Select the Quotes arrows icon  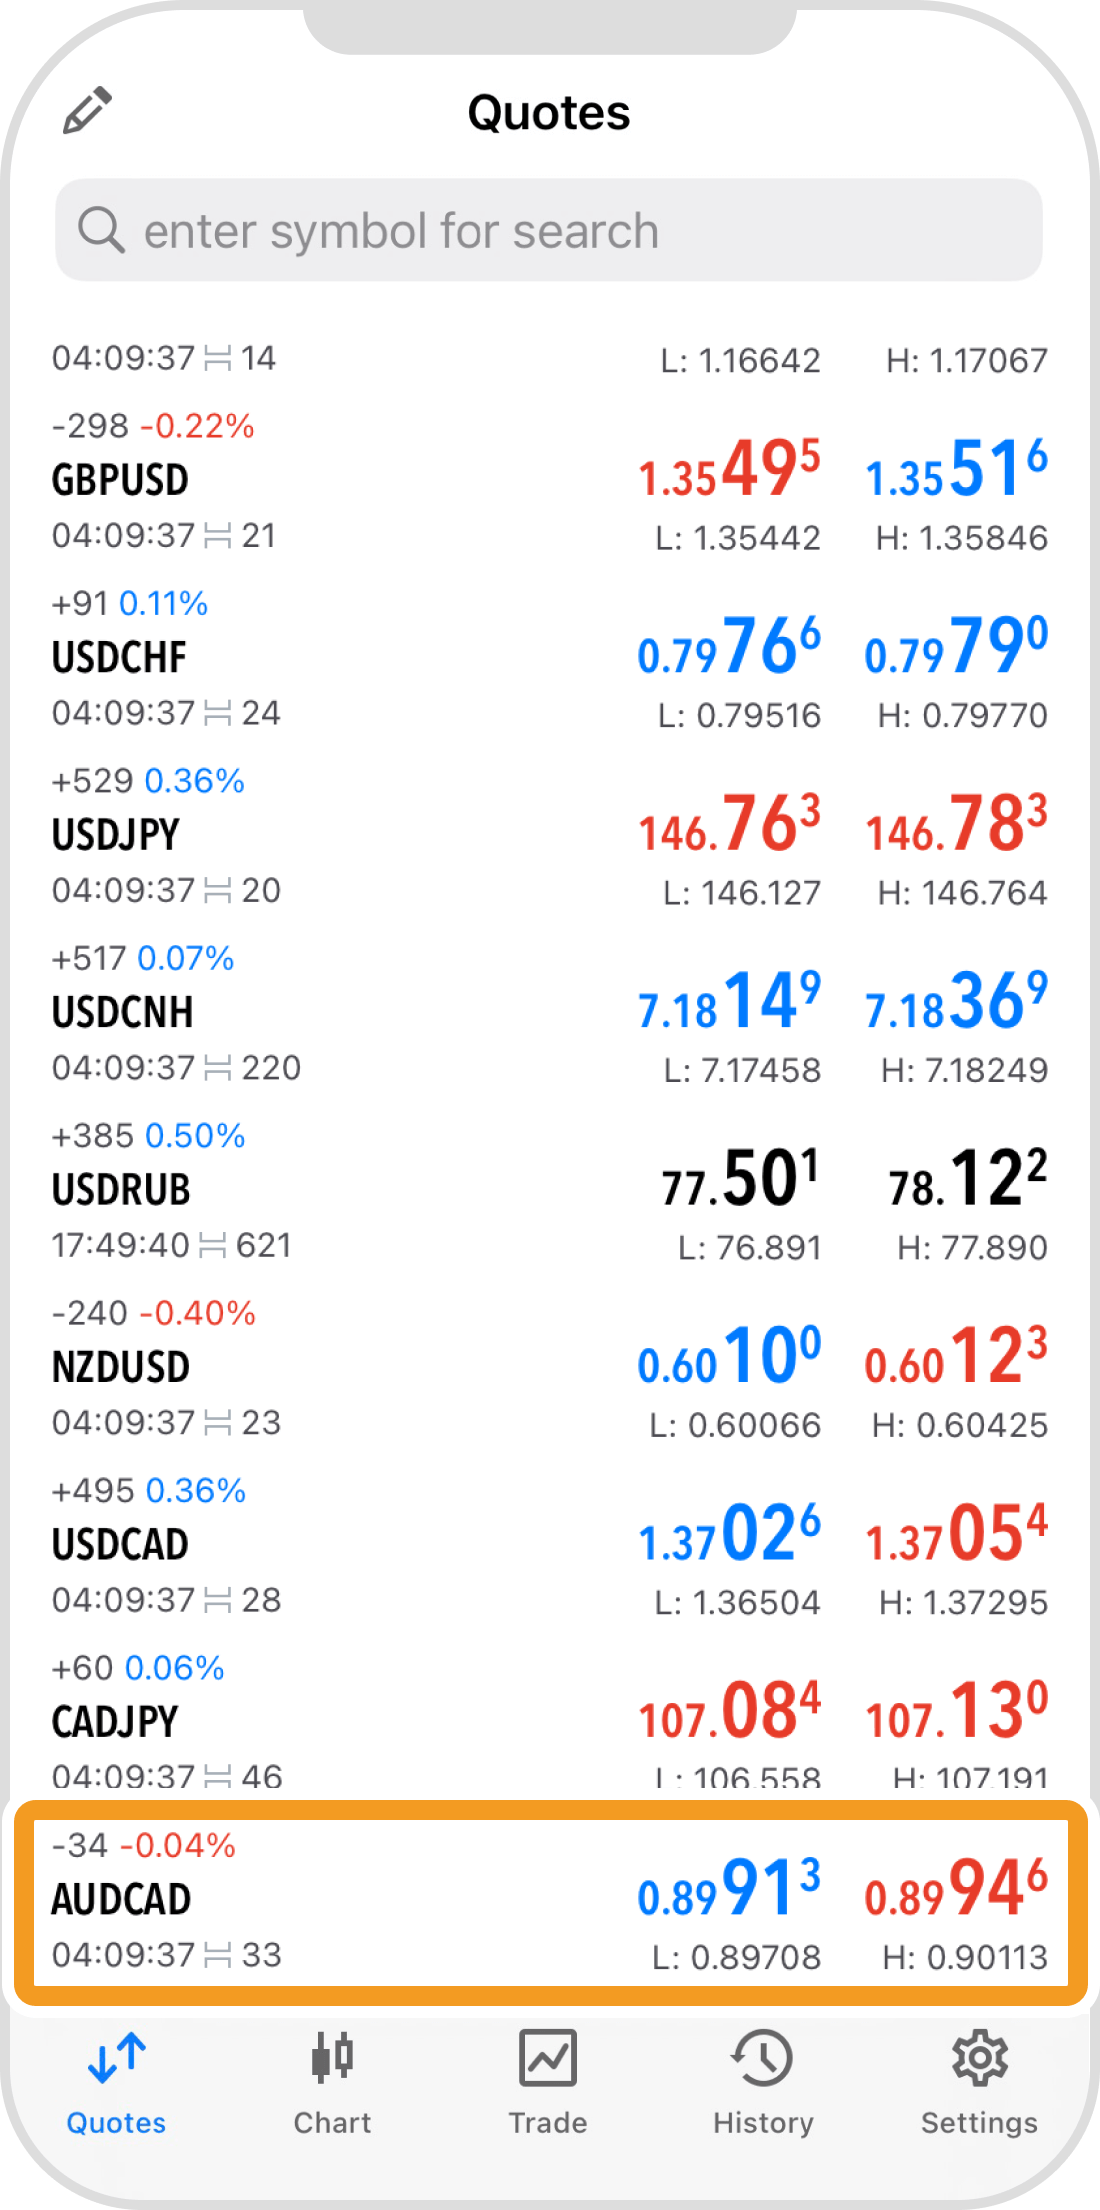click(x=116, y=2058)
